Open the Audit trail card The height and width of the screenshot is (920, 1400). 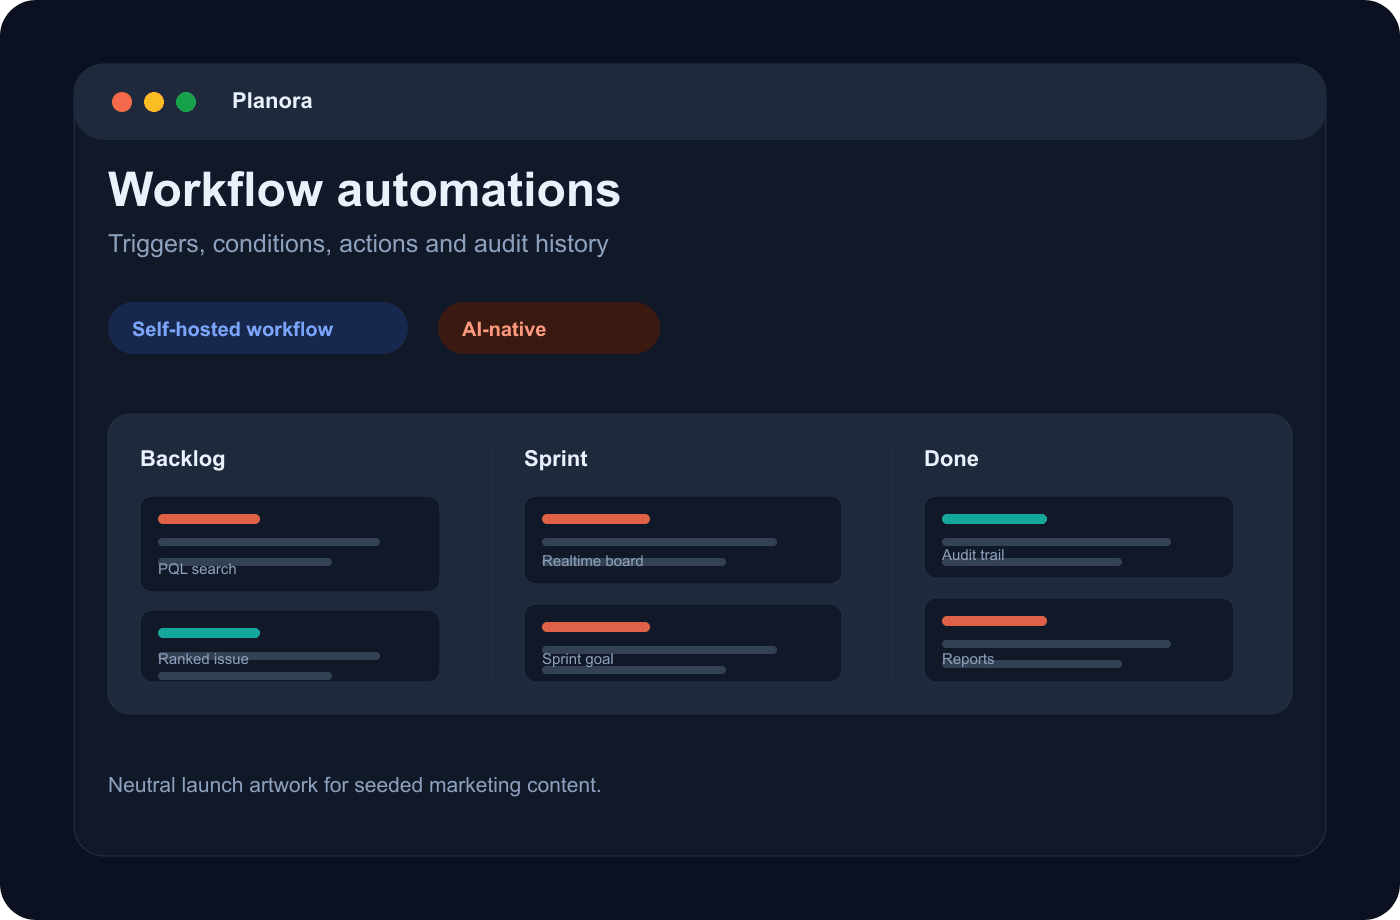click(x=1079, y=537)
